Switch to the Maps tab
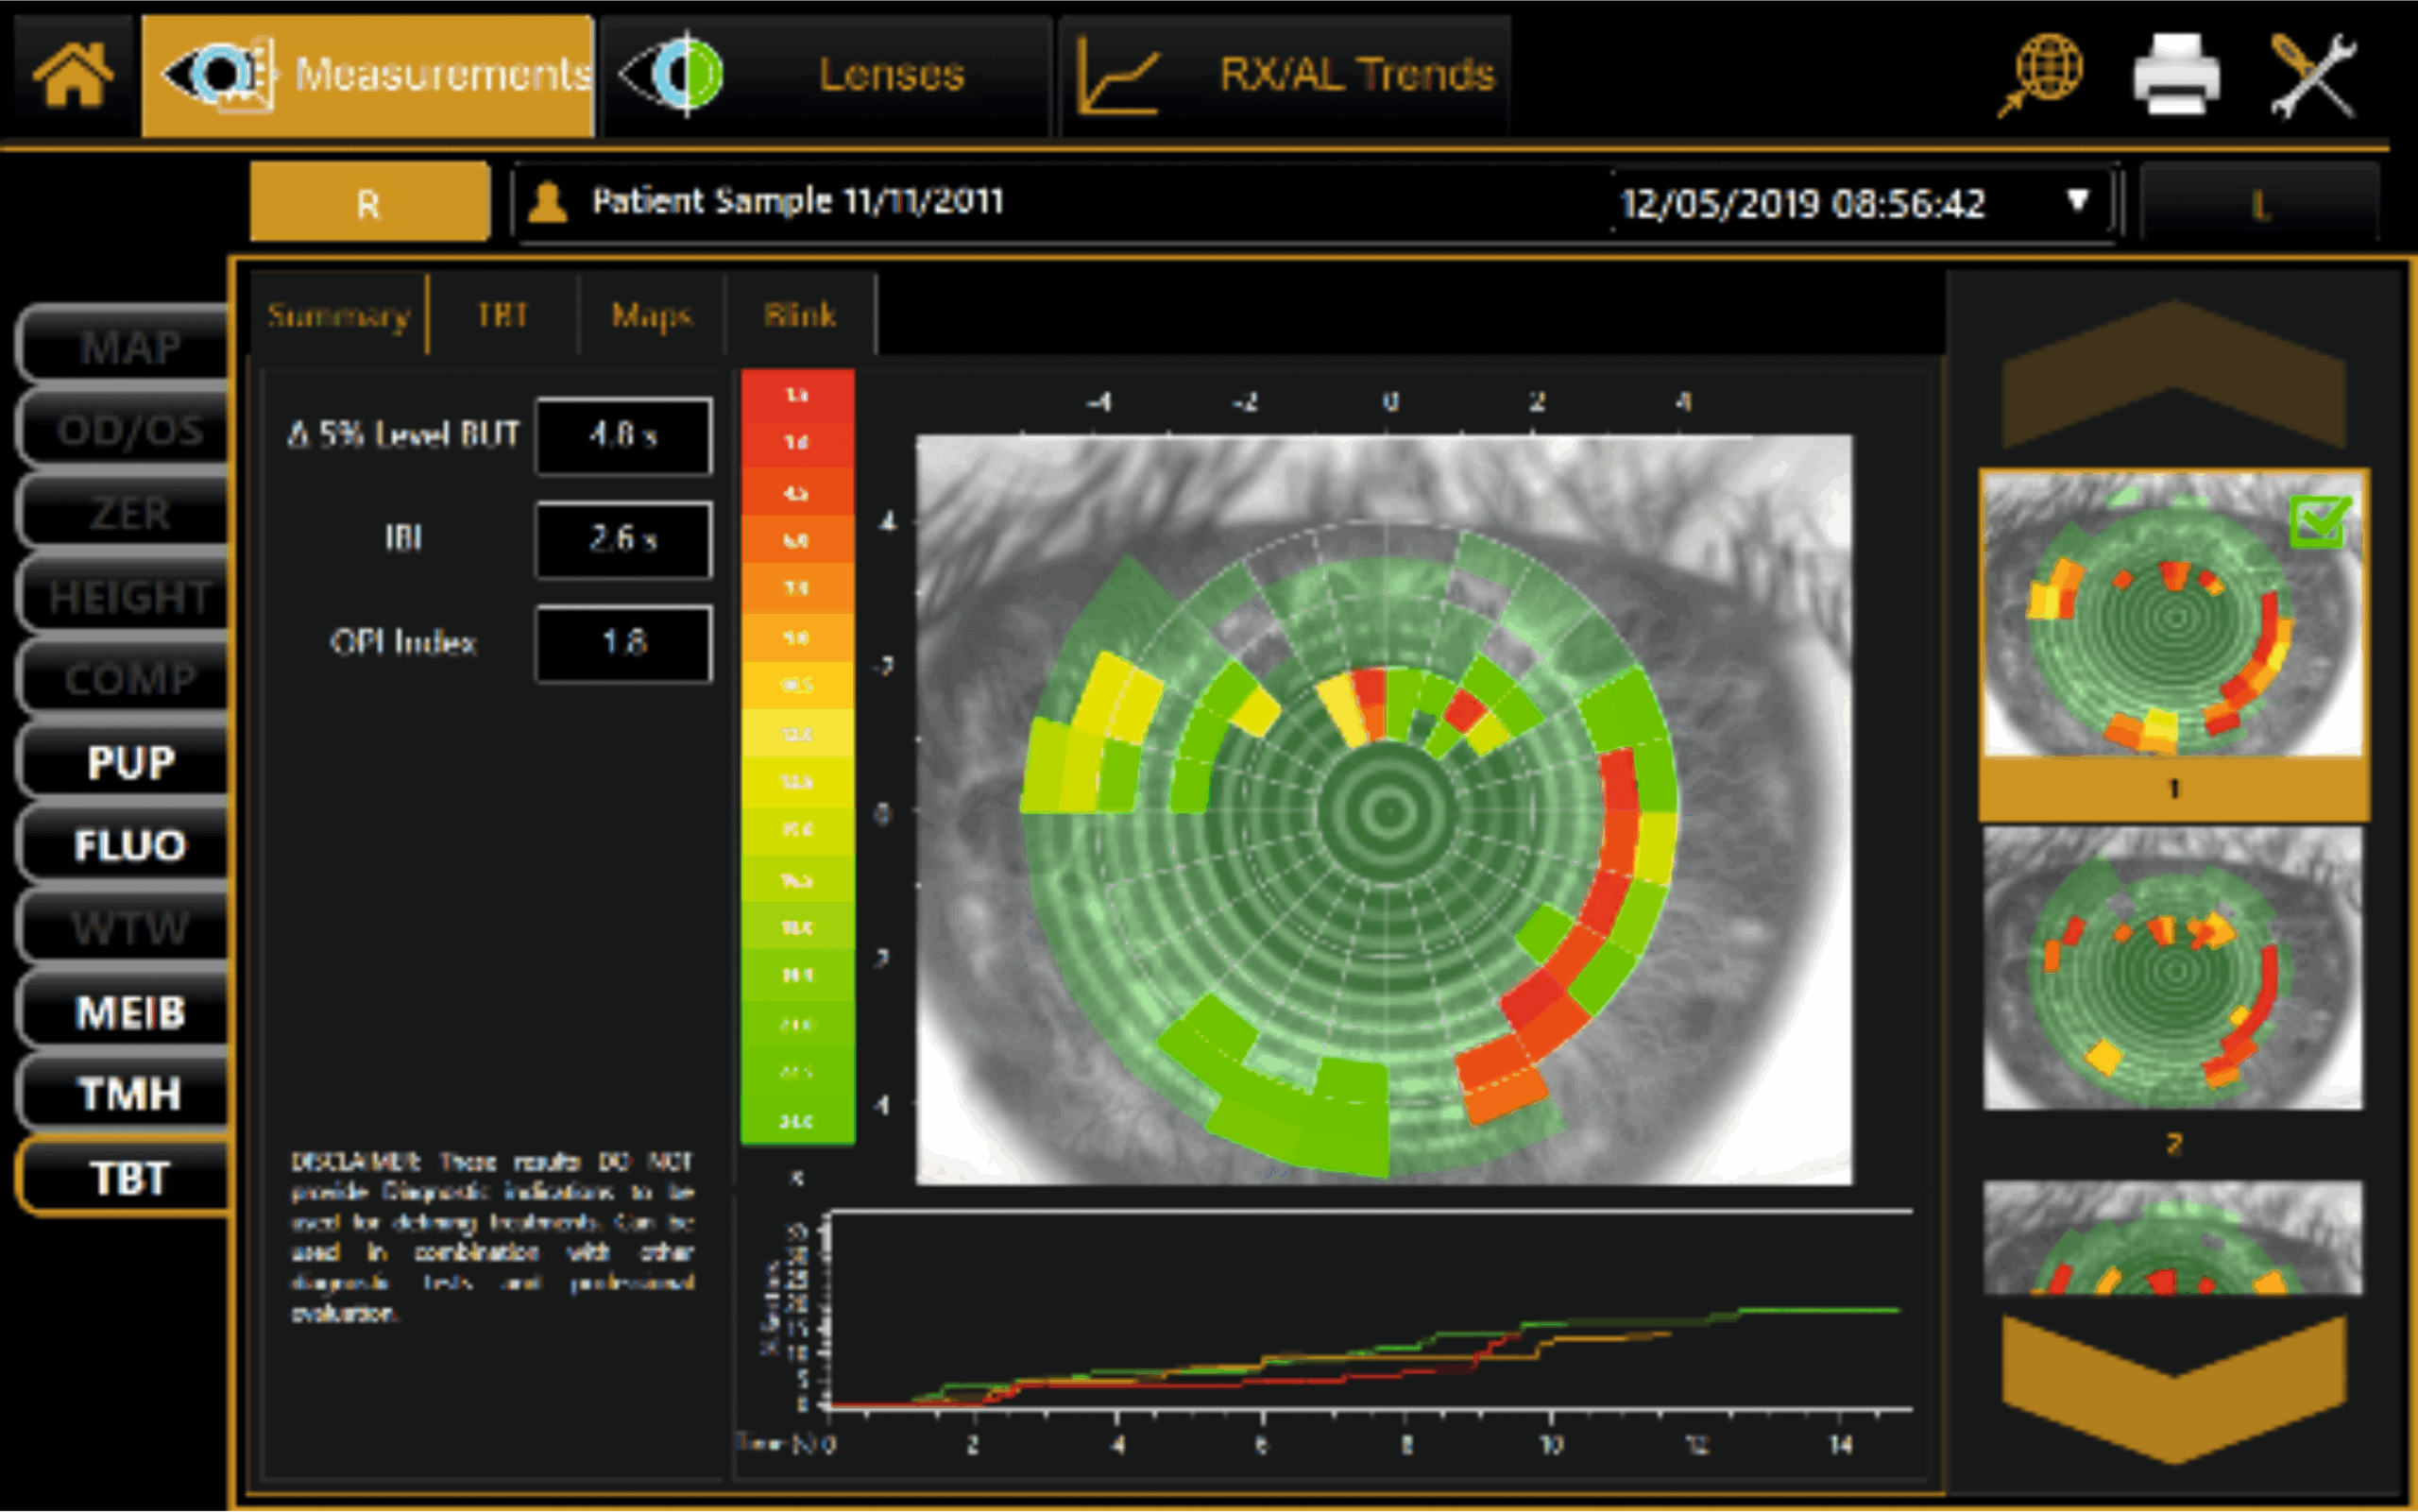The image size is (2418, 1512). (651, 316)
